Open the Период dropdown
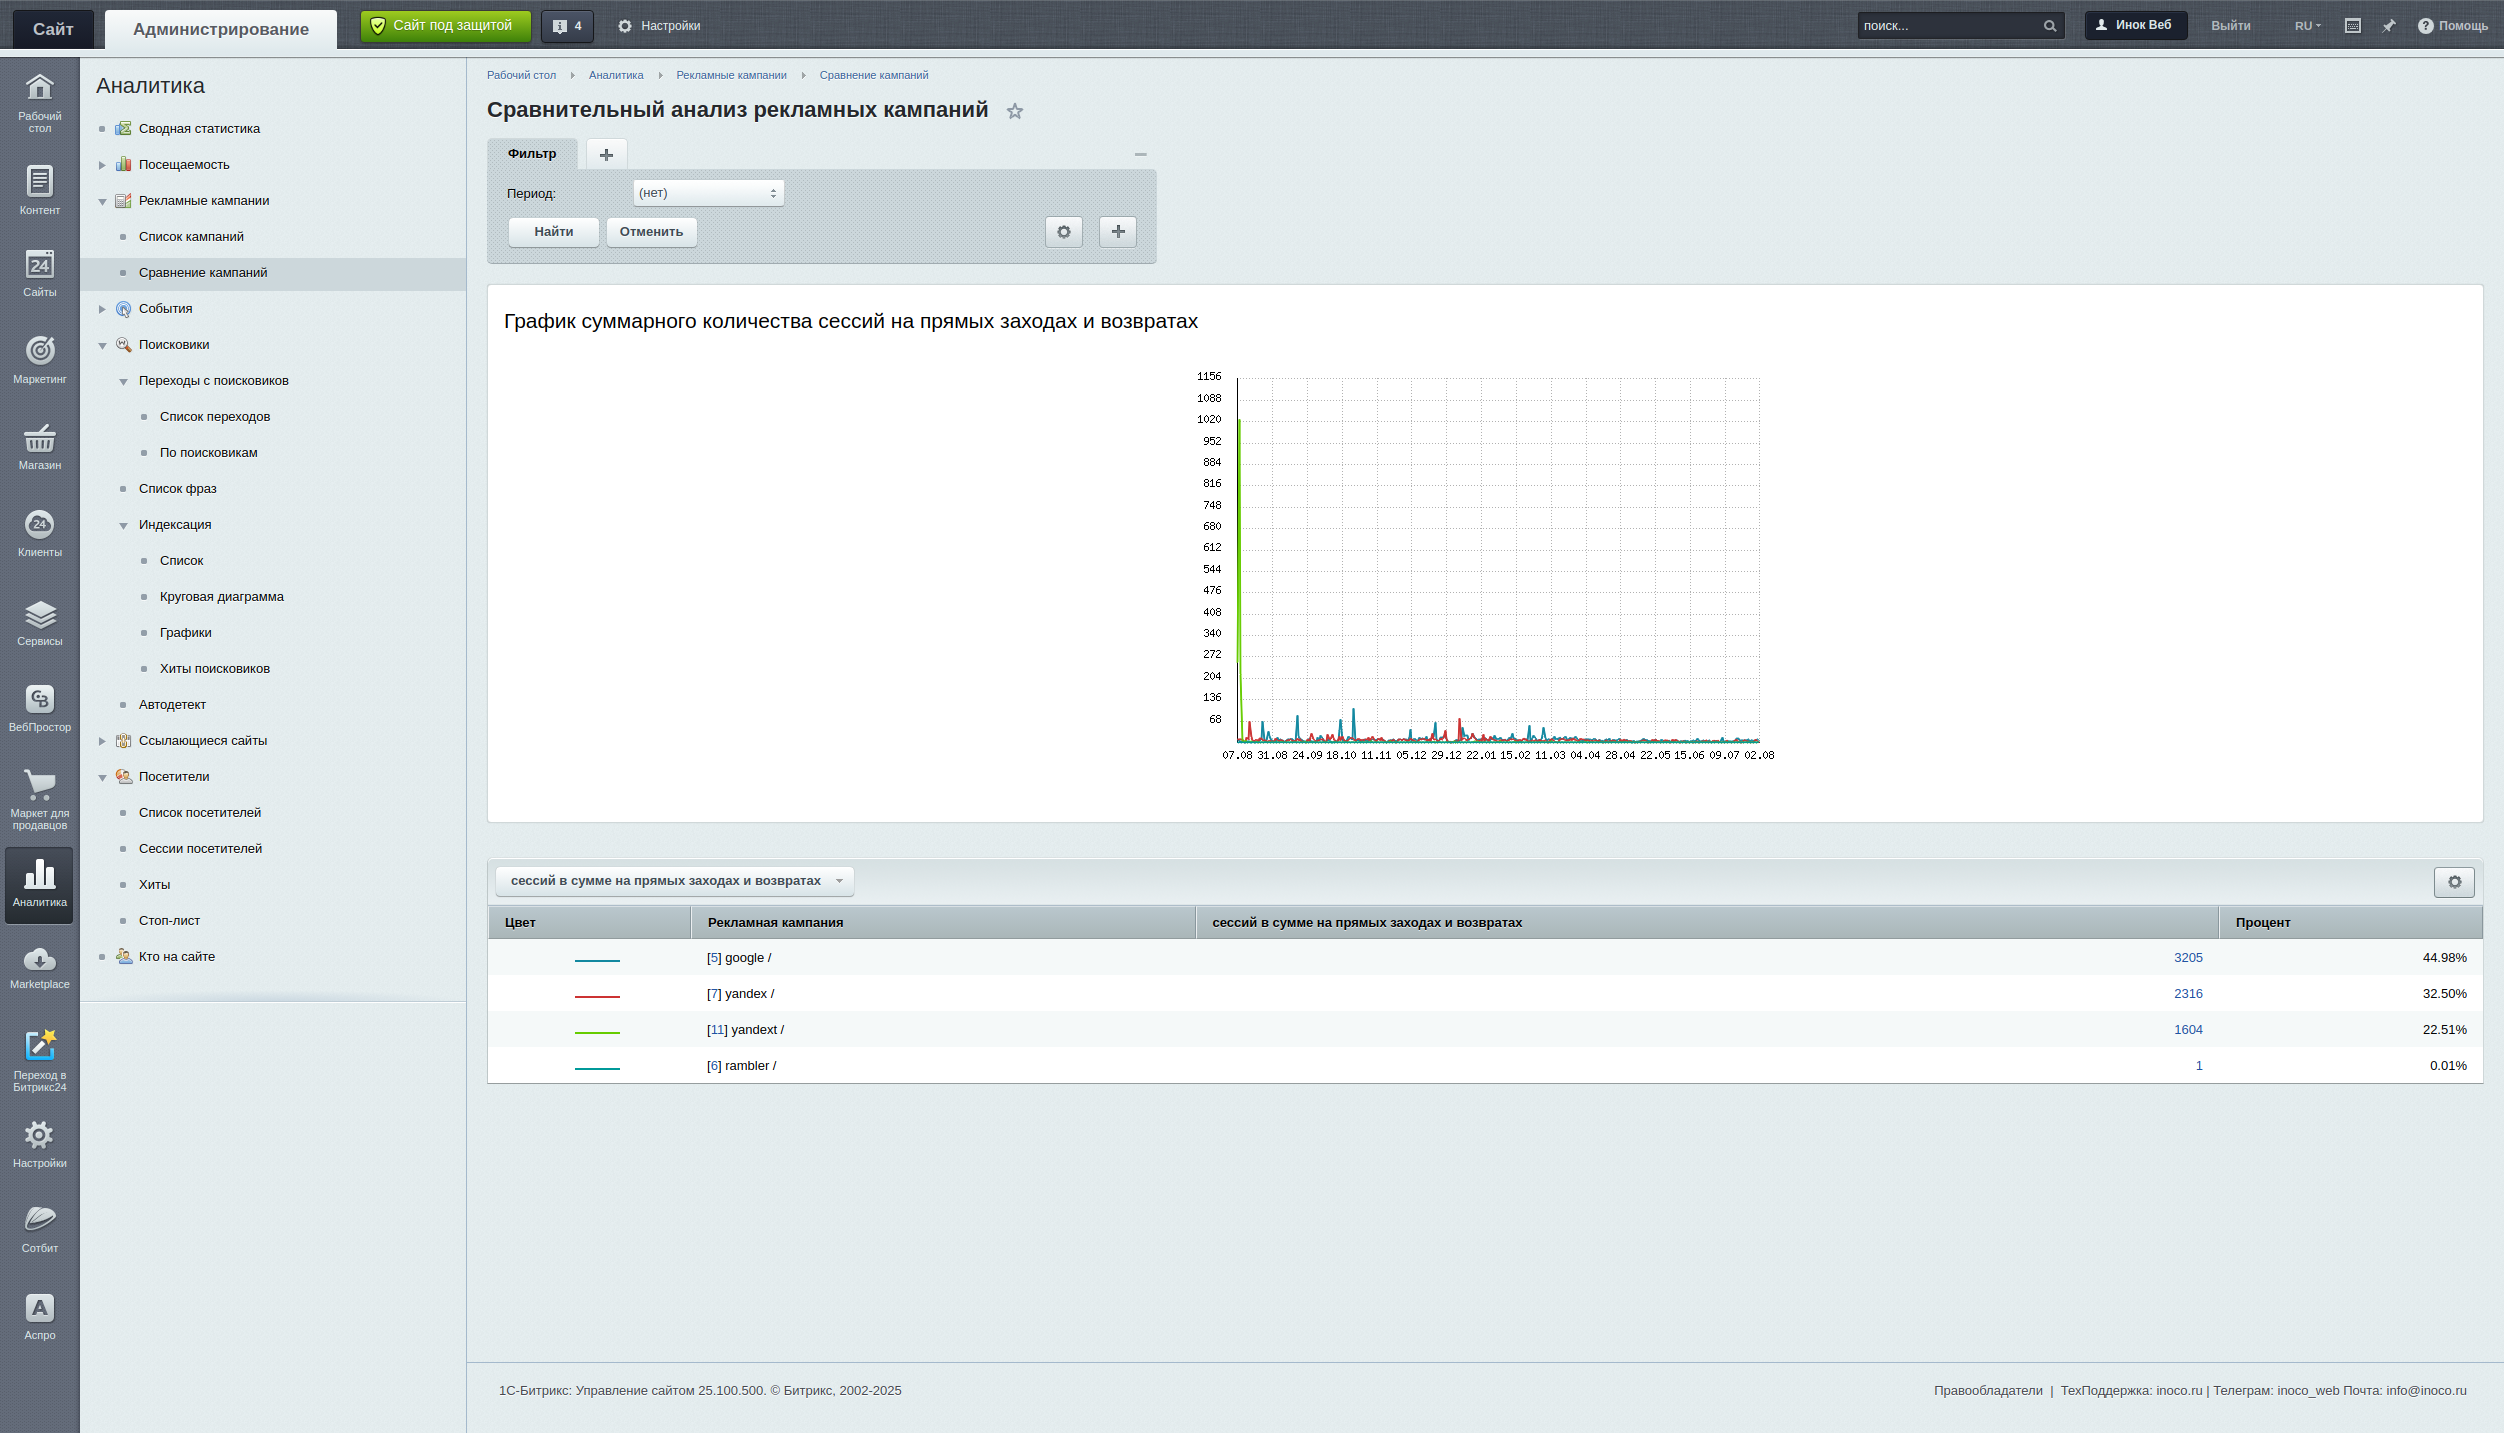Image resolution: width=2504 pixels, height=1433 pixels. click(708, 193)
